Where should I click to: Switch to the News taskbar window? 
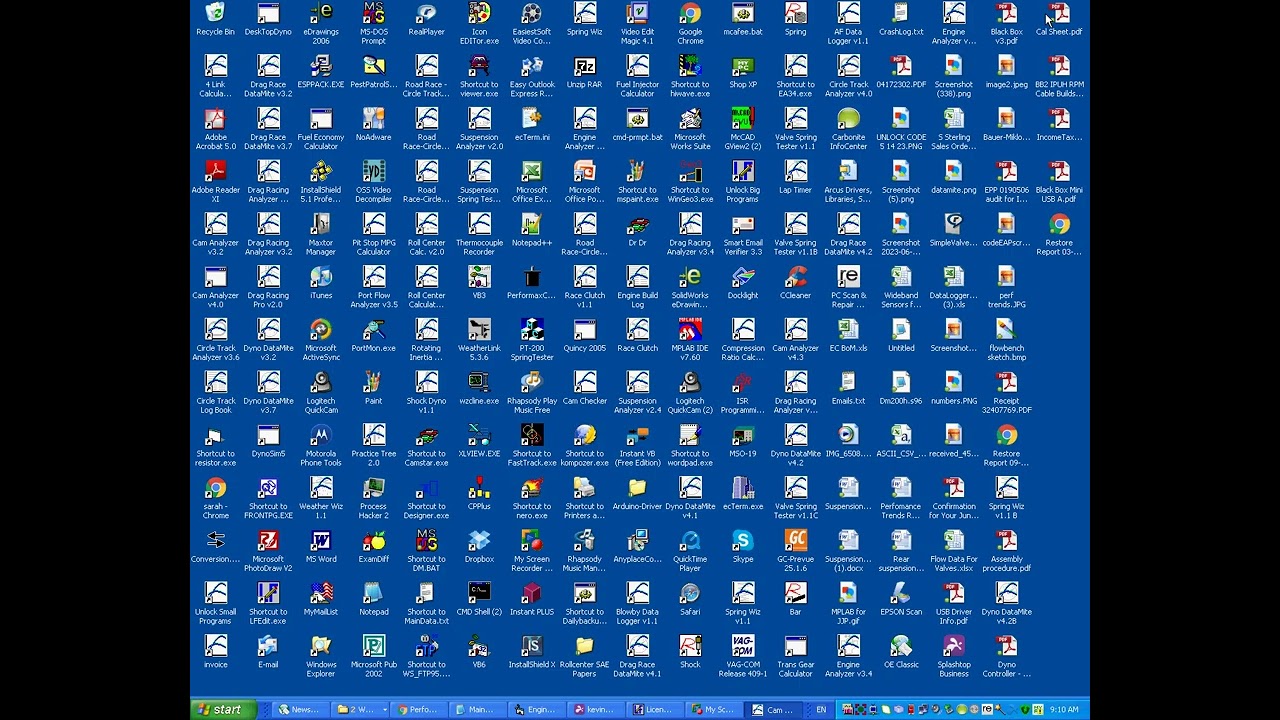pyautogui.click(x=299, y=710)
